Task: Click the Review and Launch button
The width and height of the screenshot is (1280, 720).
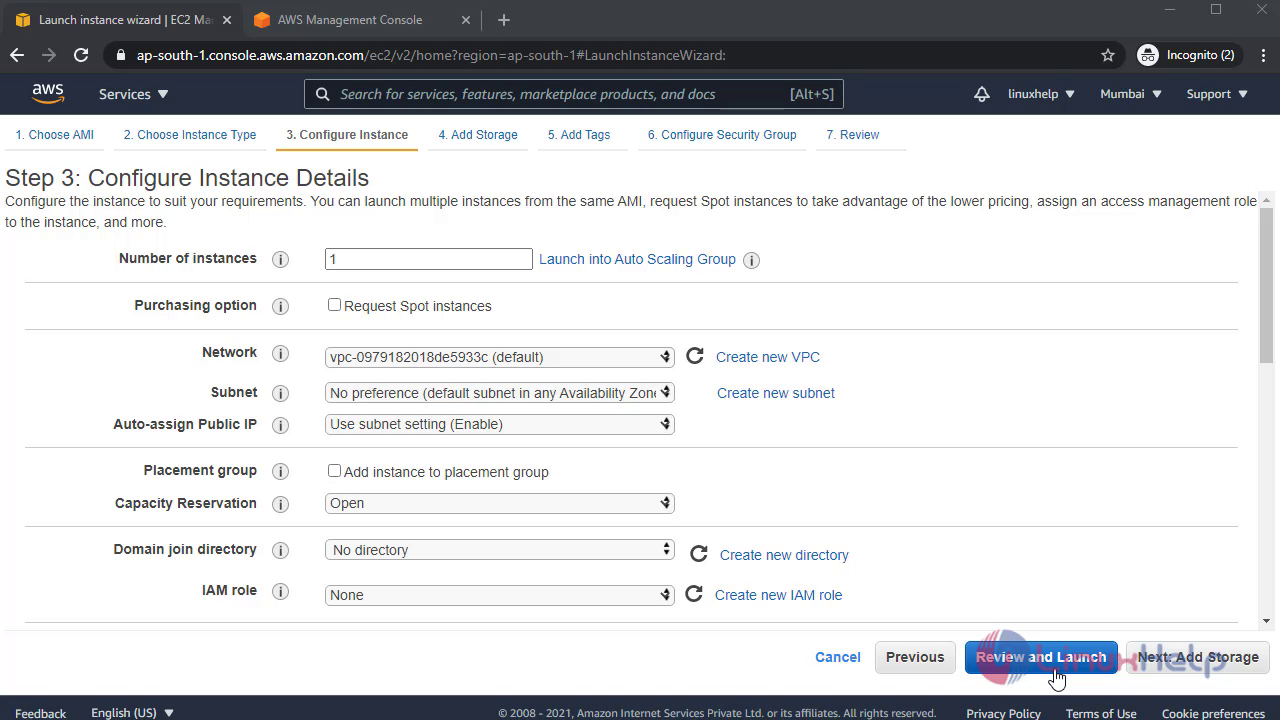Action: point(1041,657)
